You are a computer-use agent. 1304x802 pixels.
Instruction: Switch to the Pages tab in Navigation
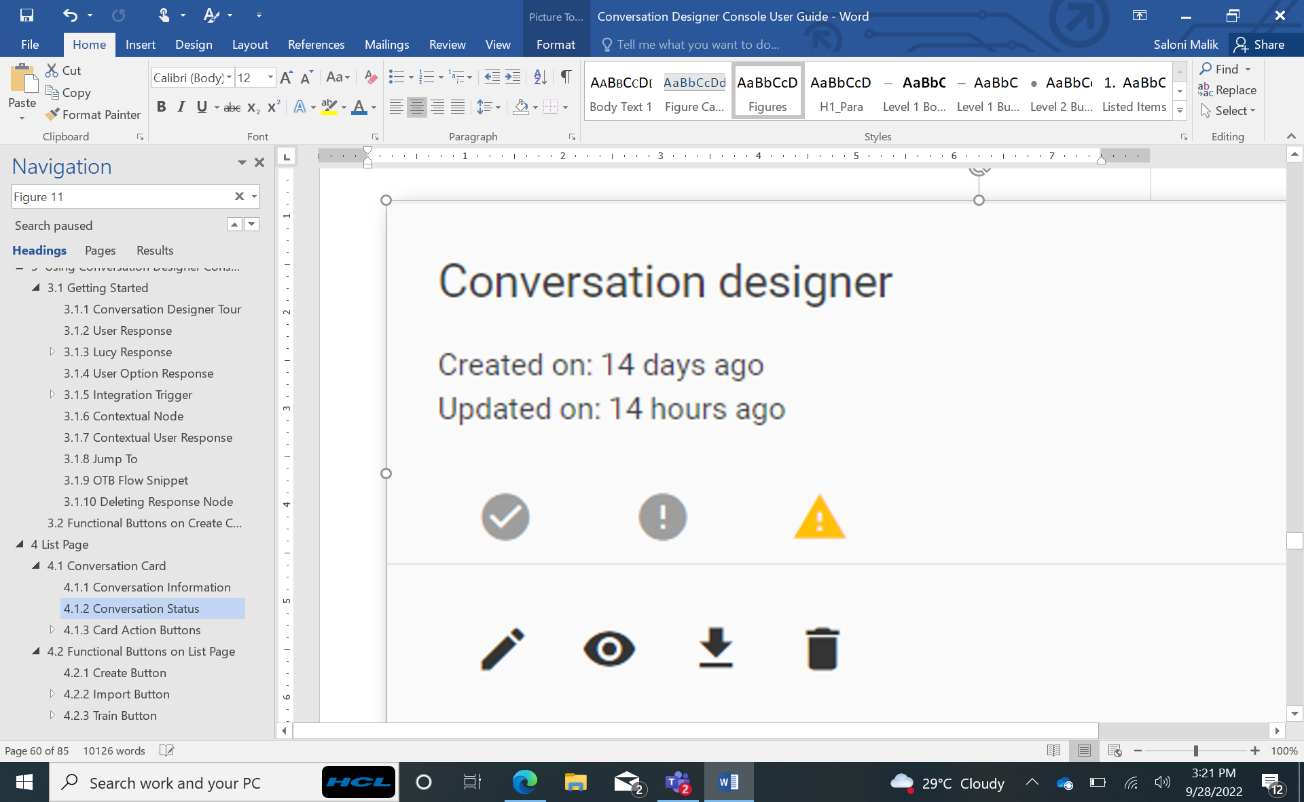click(100, 251)
